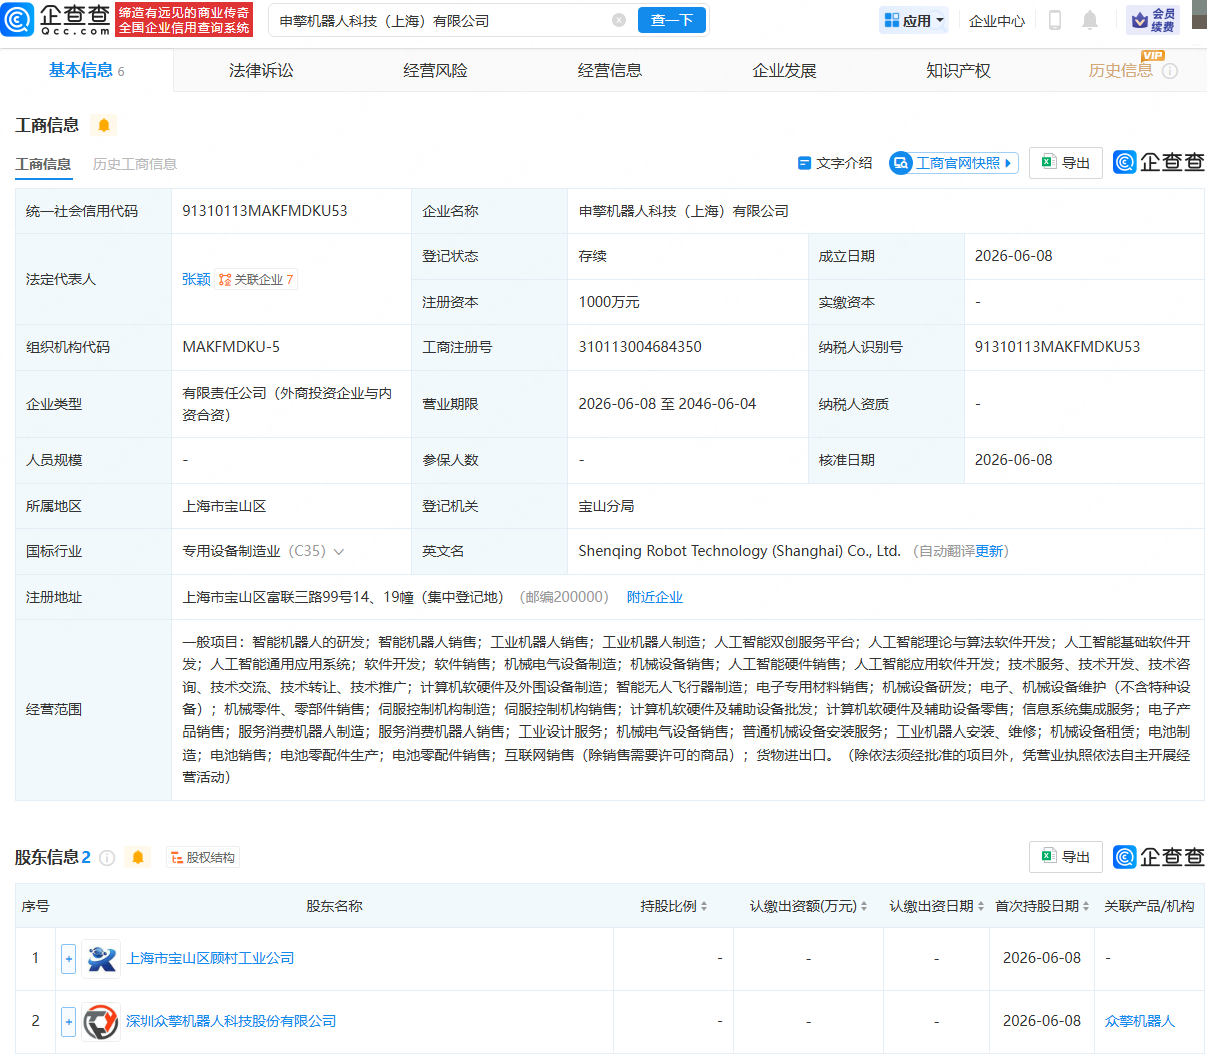Screen dimensions: 1207x1055
Task: Expand the 专用设备制造业 (C35) industry chevron
Action: pyautogui.click(x=339, y=551)
